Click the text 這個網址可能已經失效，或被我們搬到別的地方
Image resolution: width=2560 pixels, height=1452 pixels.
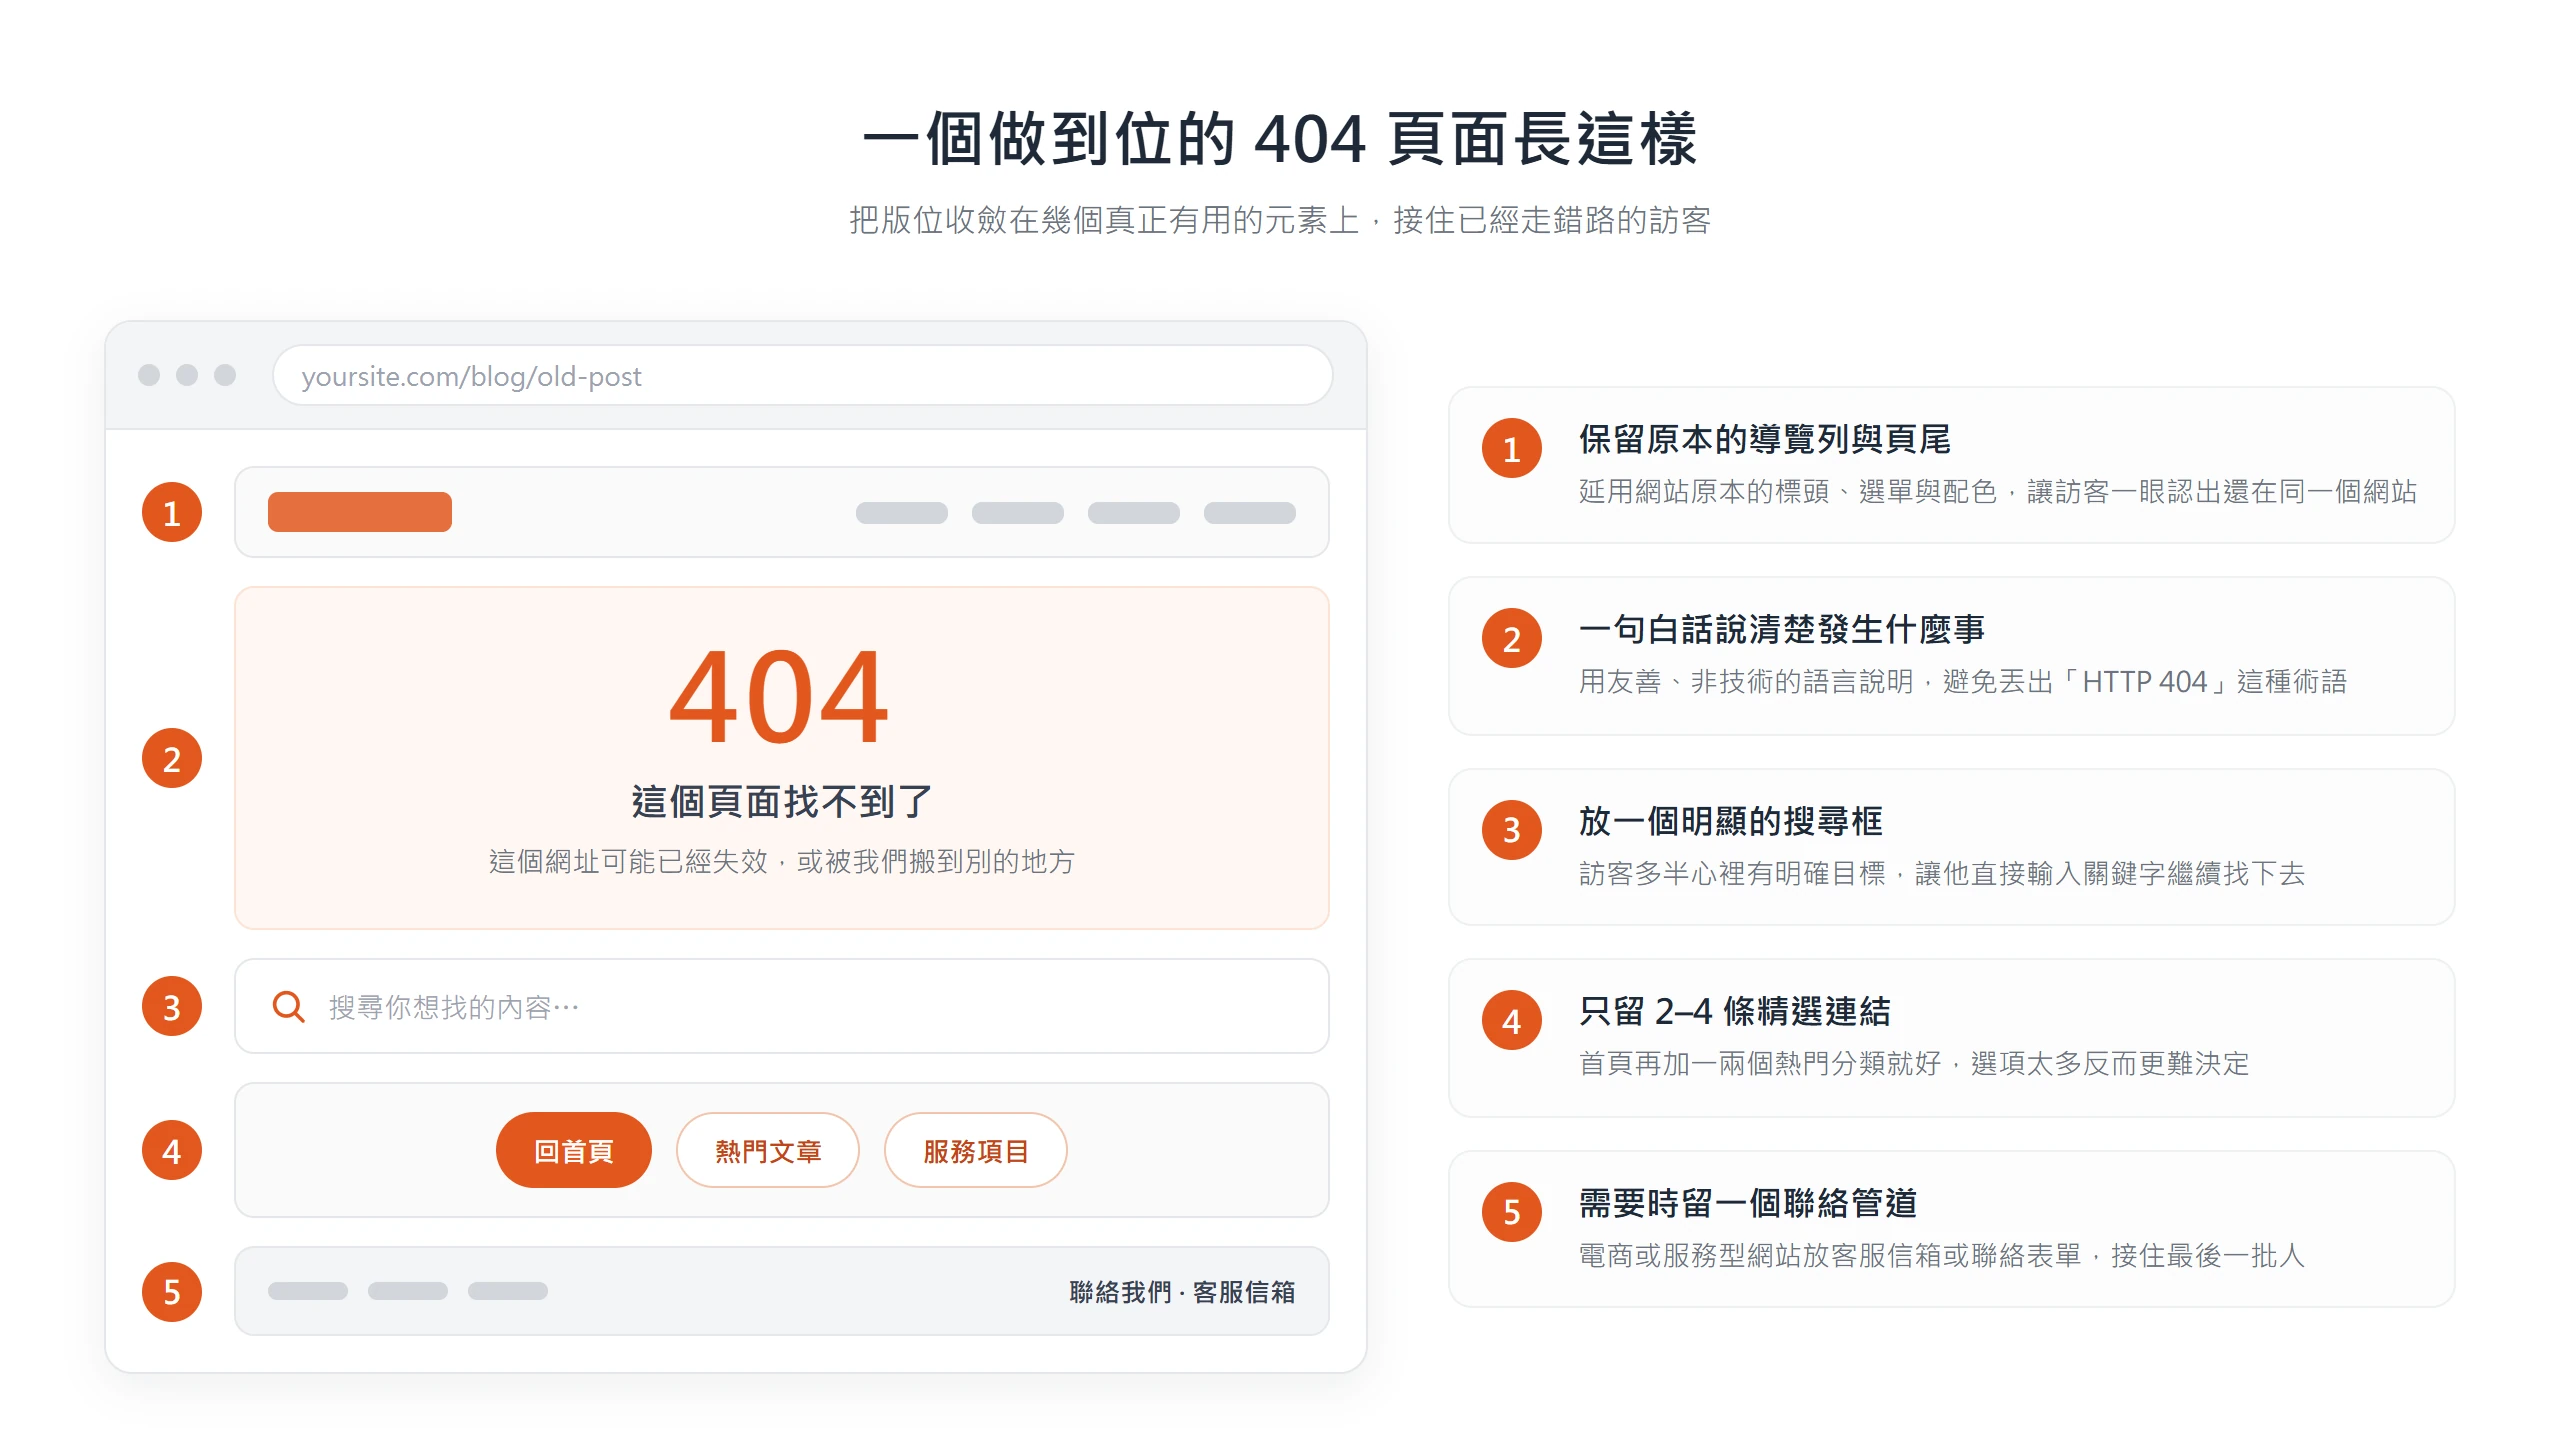click(x=781, y=861)
